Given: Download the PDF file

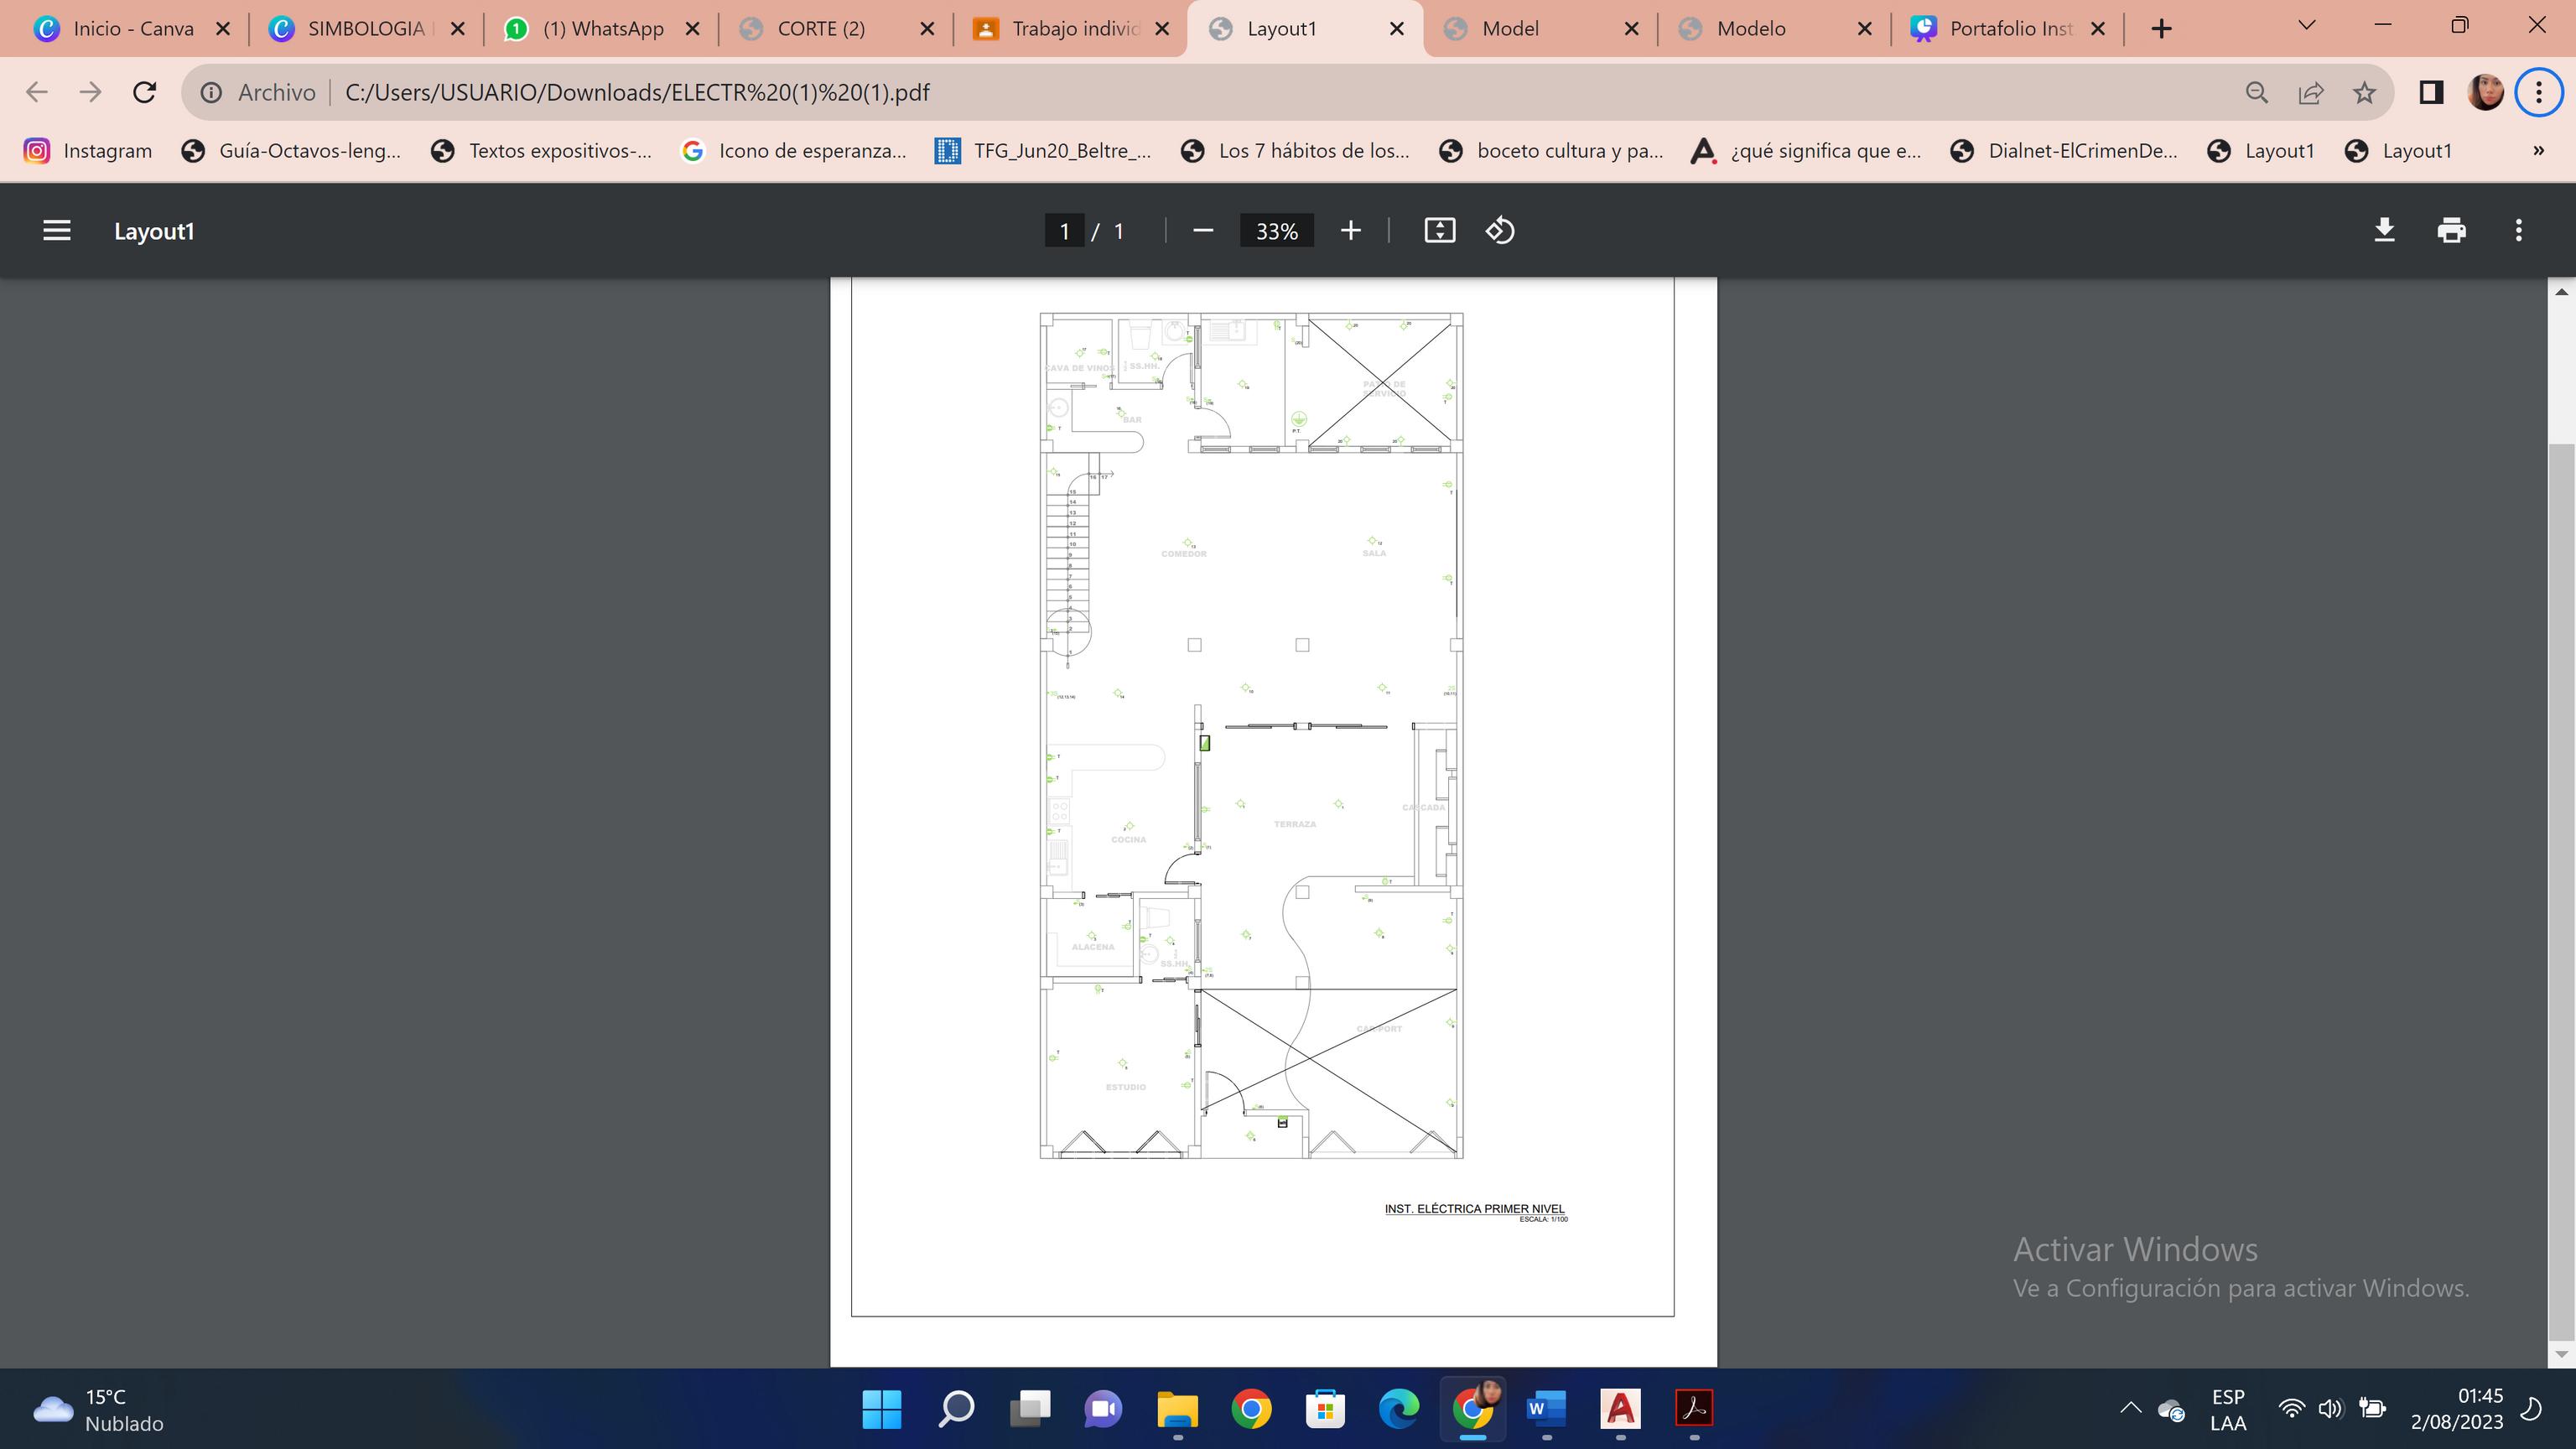Looking at the screenshot, I should click(2384, 231).
